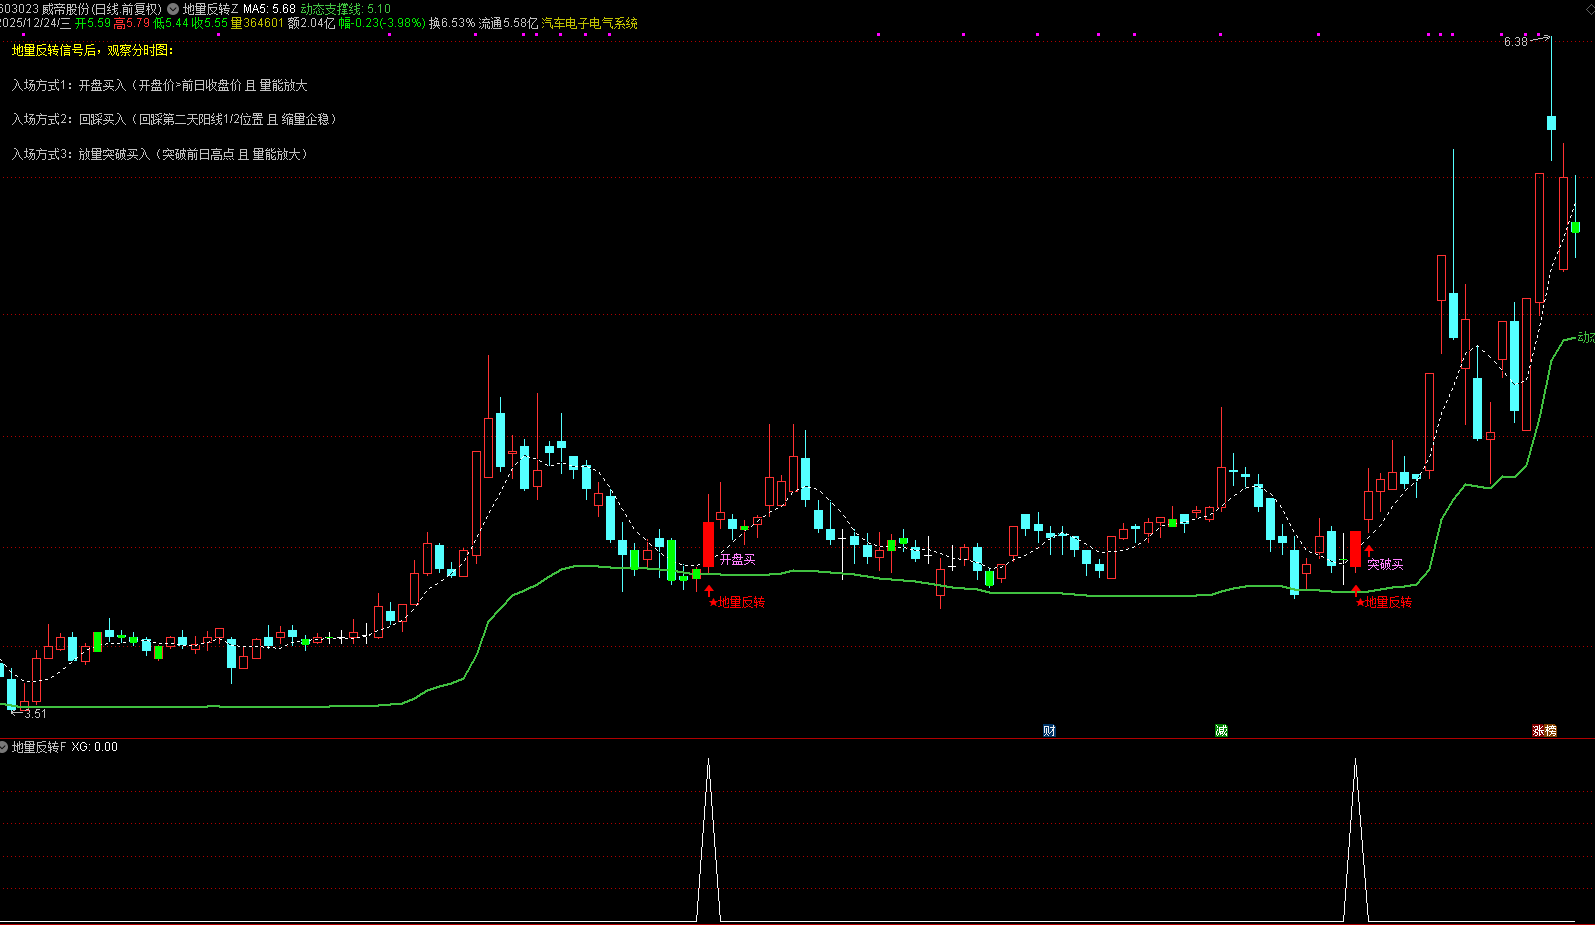Click the 6.38 high price label

pyautogui.click(x=1516, y=42)
